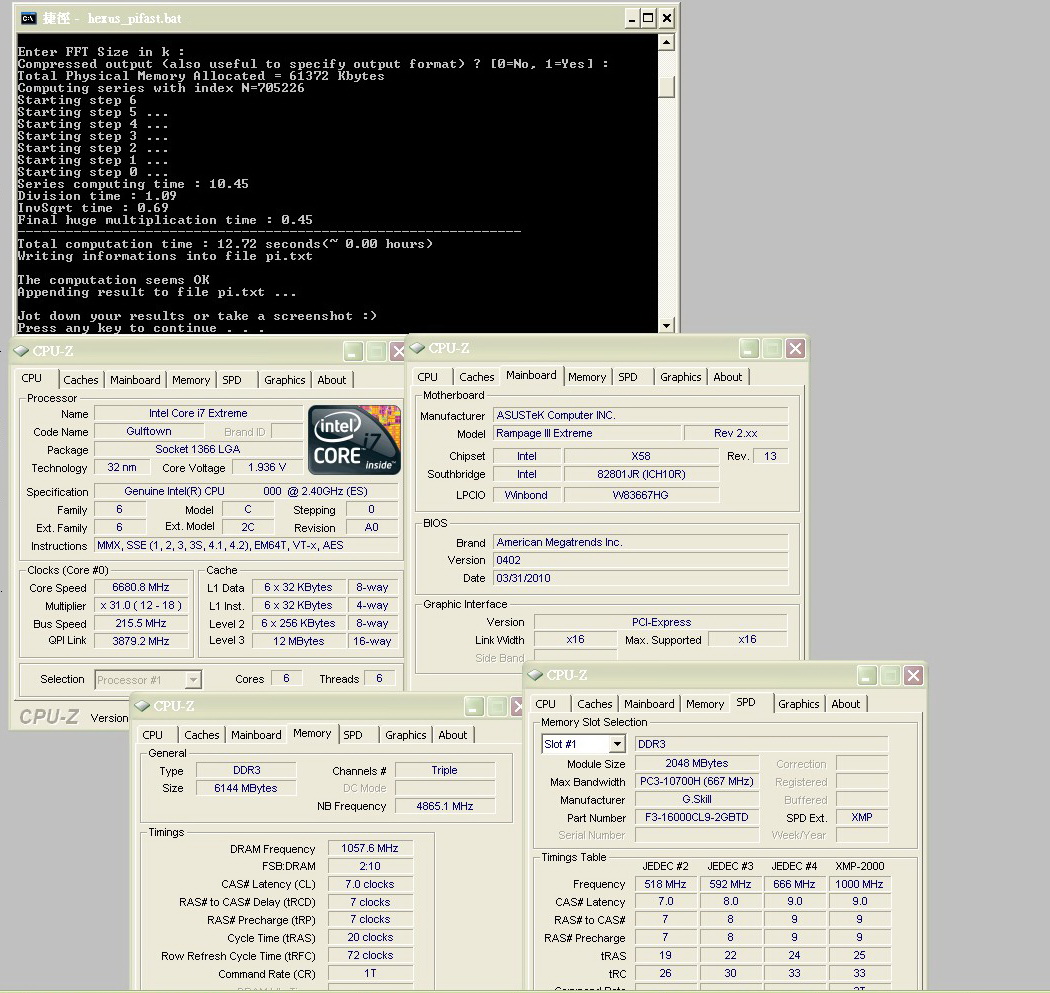Click the CPU-Z icon in the SPD window title
The width and height of the screenshot is (1050, 993).
click(535, 675)
